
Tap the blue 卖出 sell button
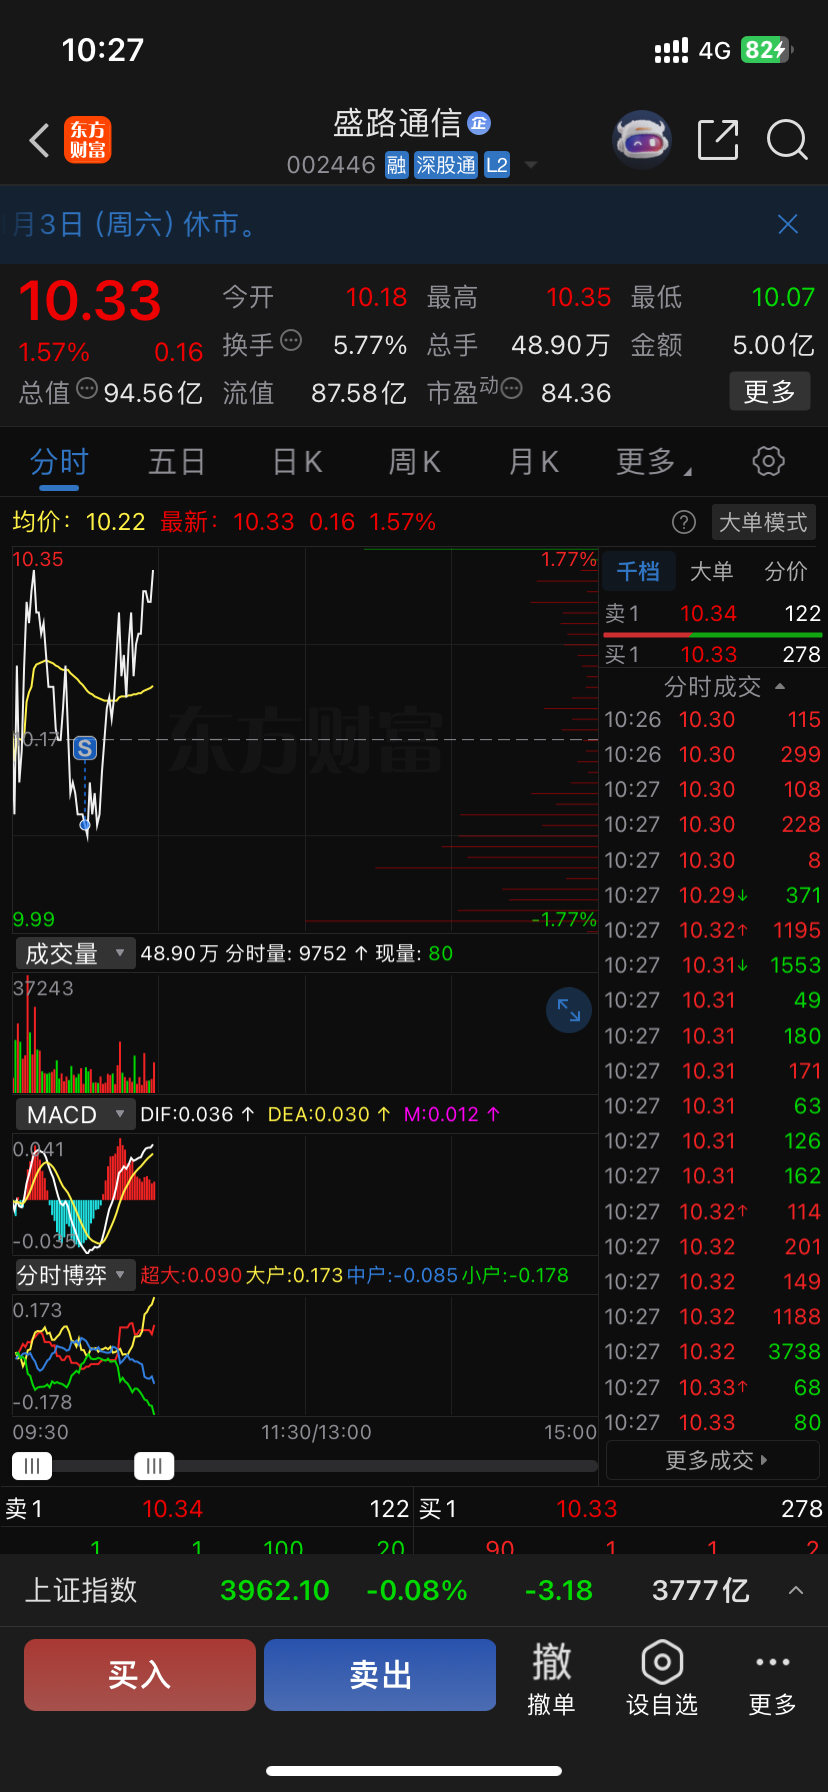[x=380, y=1675]
